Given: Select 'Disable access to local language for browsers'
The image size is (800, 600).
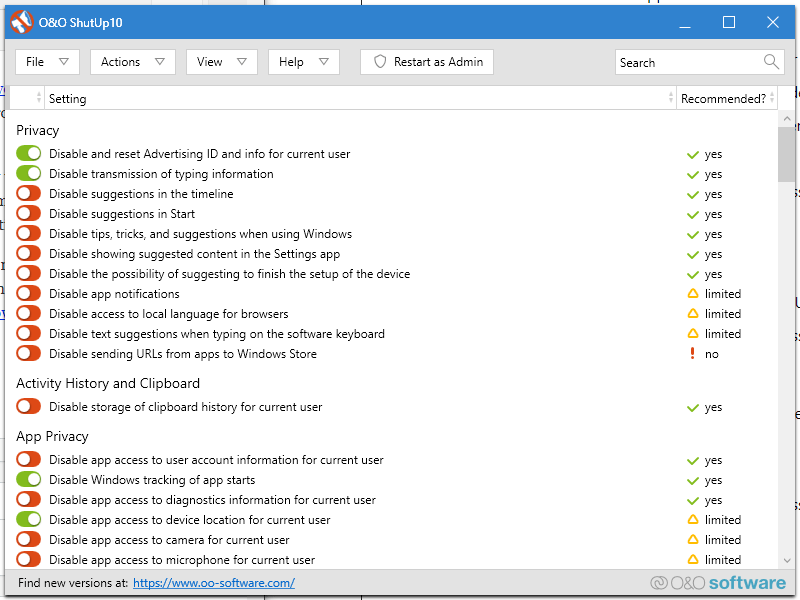Looking at the screenshot, I should pos(168,314).
